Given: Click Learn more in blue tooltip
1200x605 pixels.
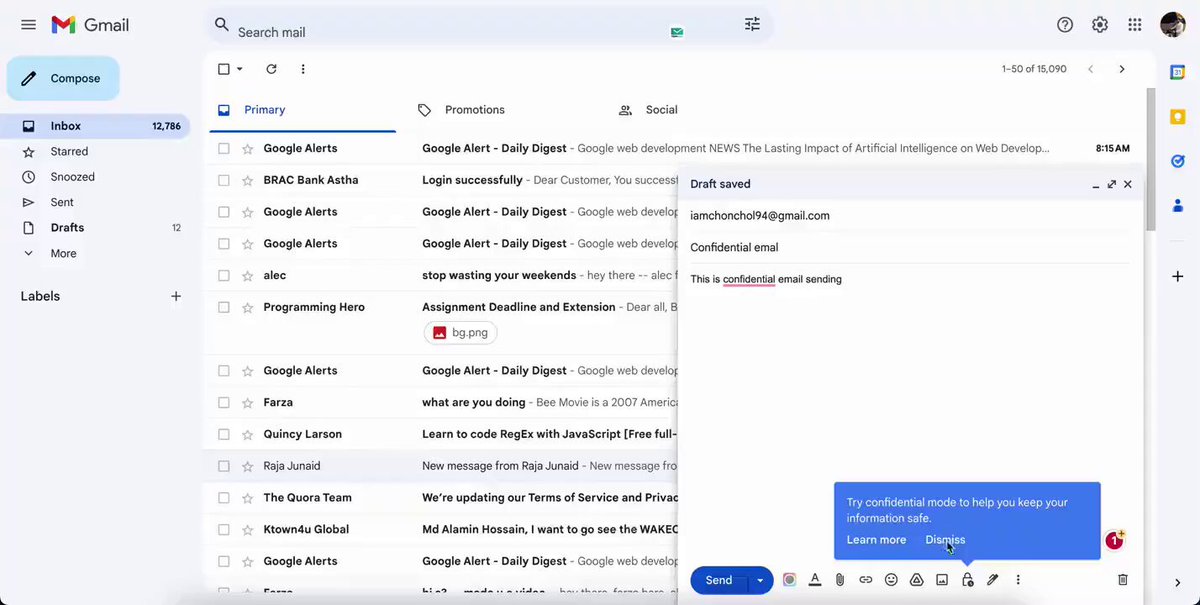Looking at the screenshot, I should 876,540.
